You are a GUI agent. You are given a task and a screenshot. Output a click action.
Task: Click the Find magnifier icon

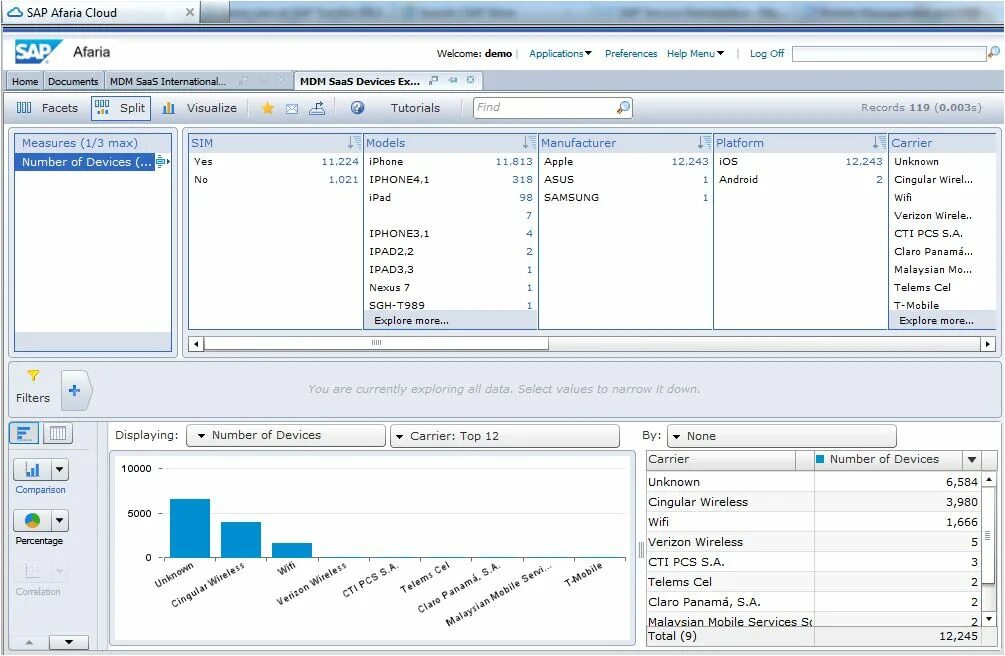(x=623, y=107)
